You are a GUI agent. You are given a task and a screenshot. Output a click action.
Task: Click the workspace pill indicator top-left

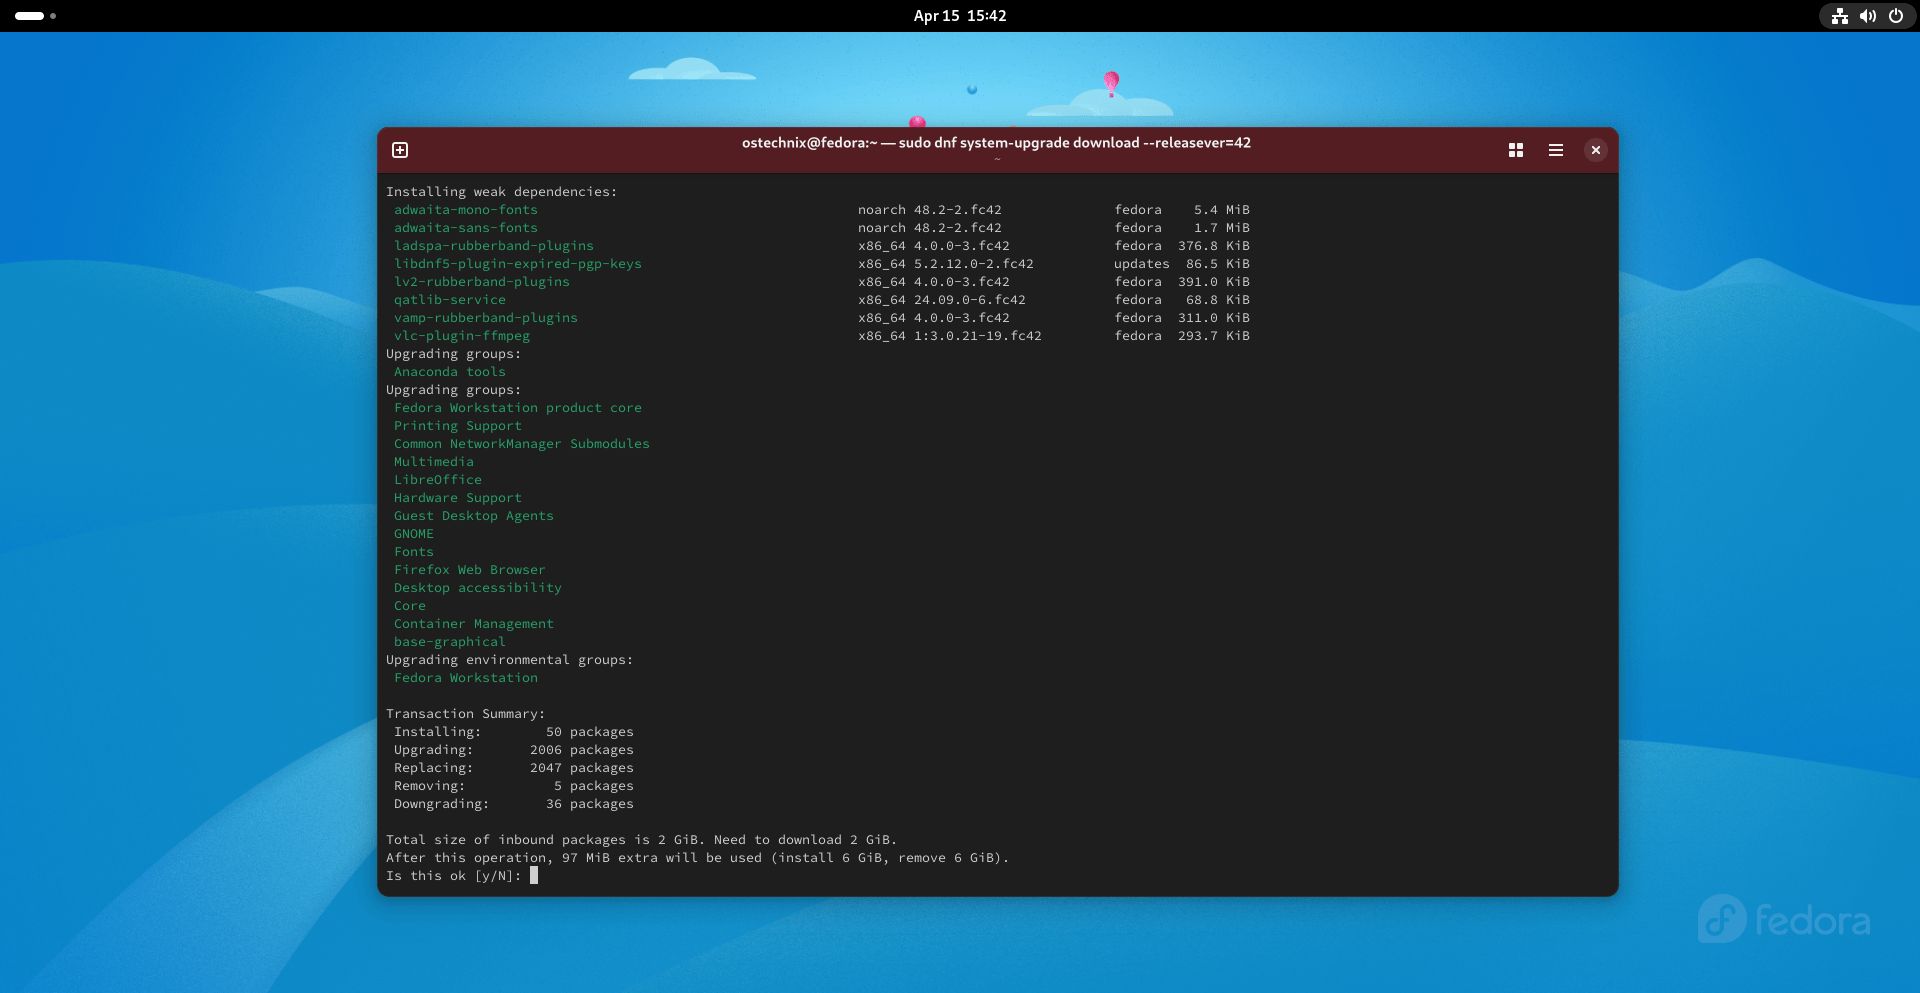33,16
